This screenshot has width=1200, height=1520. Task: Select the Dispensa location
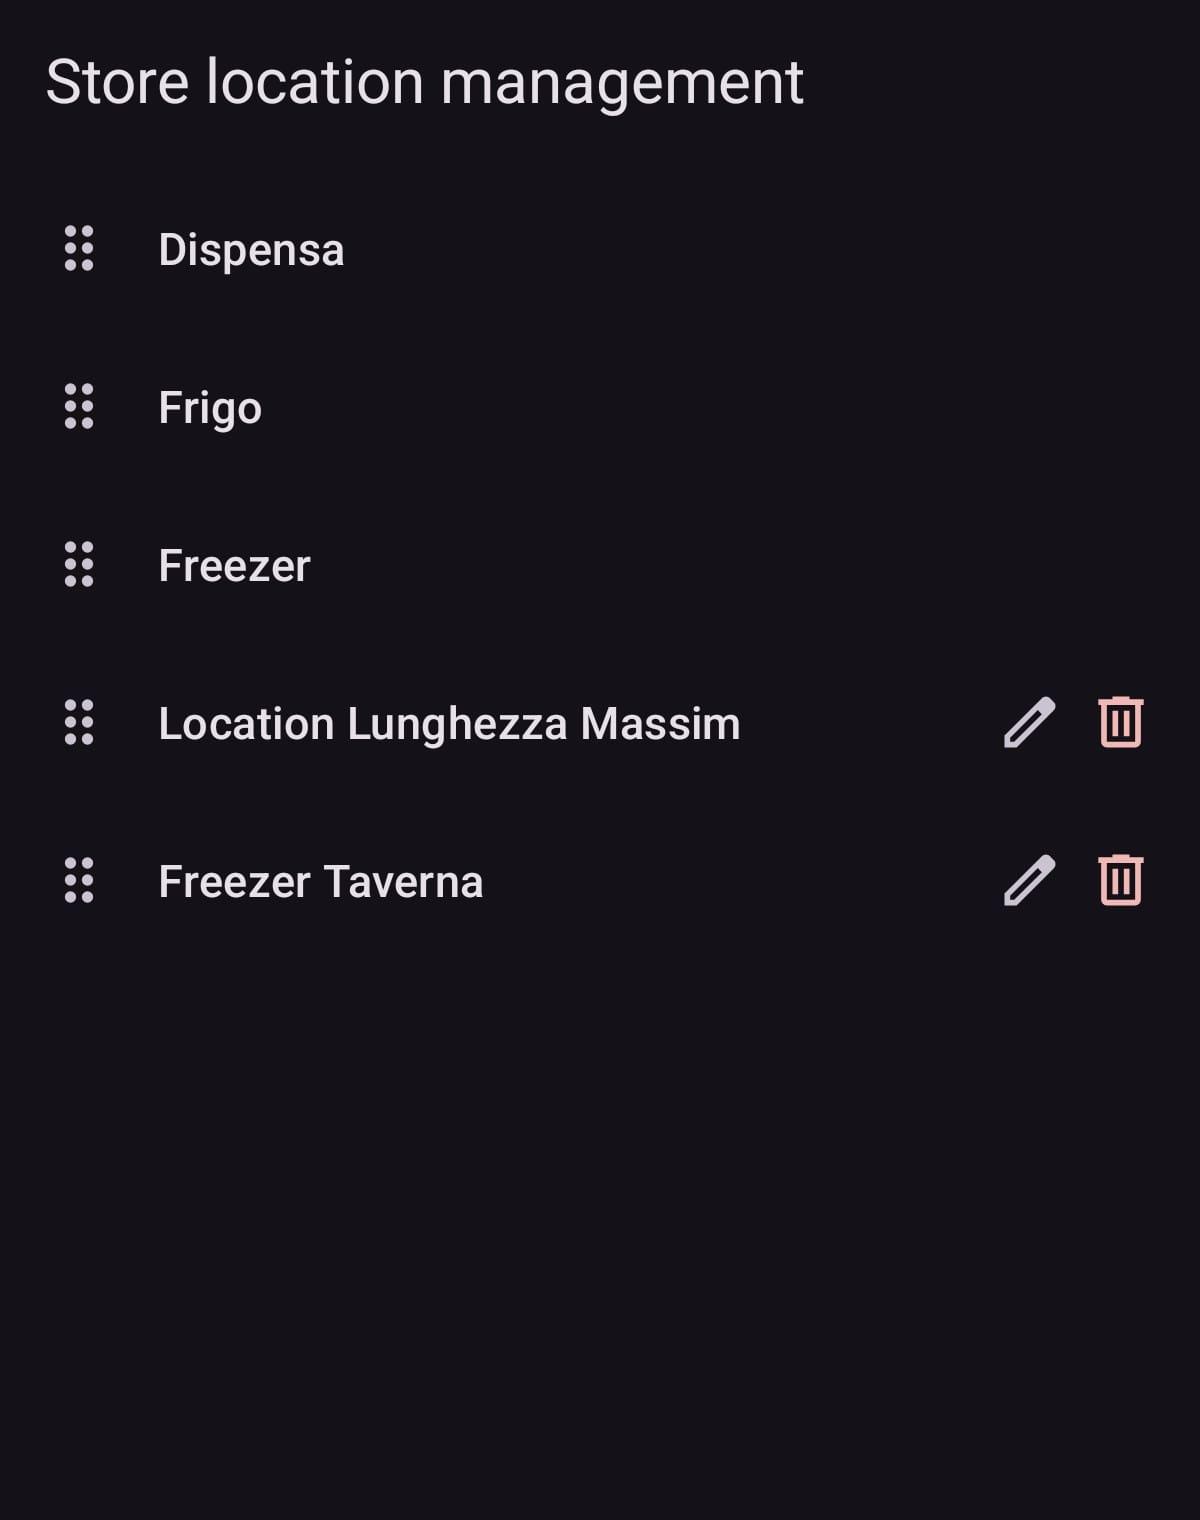point(251,249)
